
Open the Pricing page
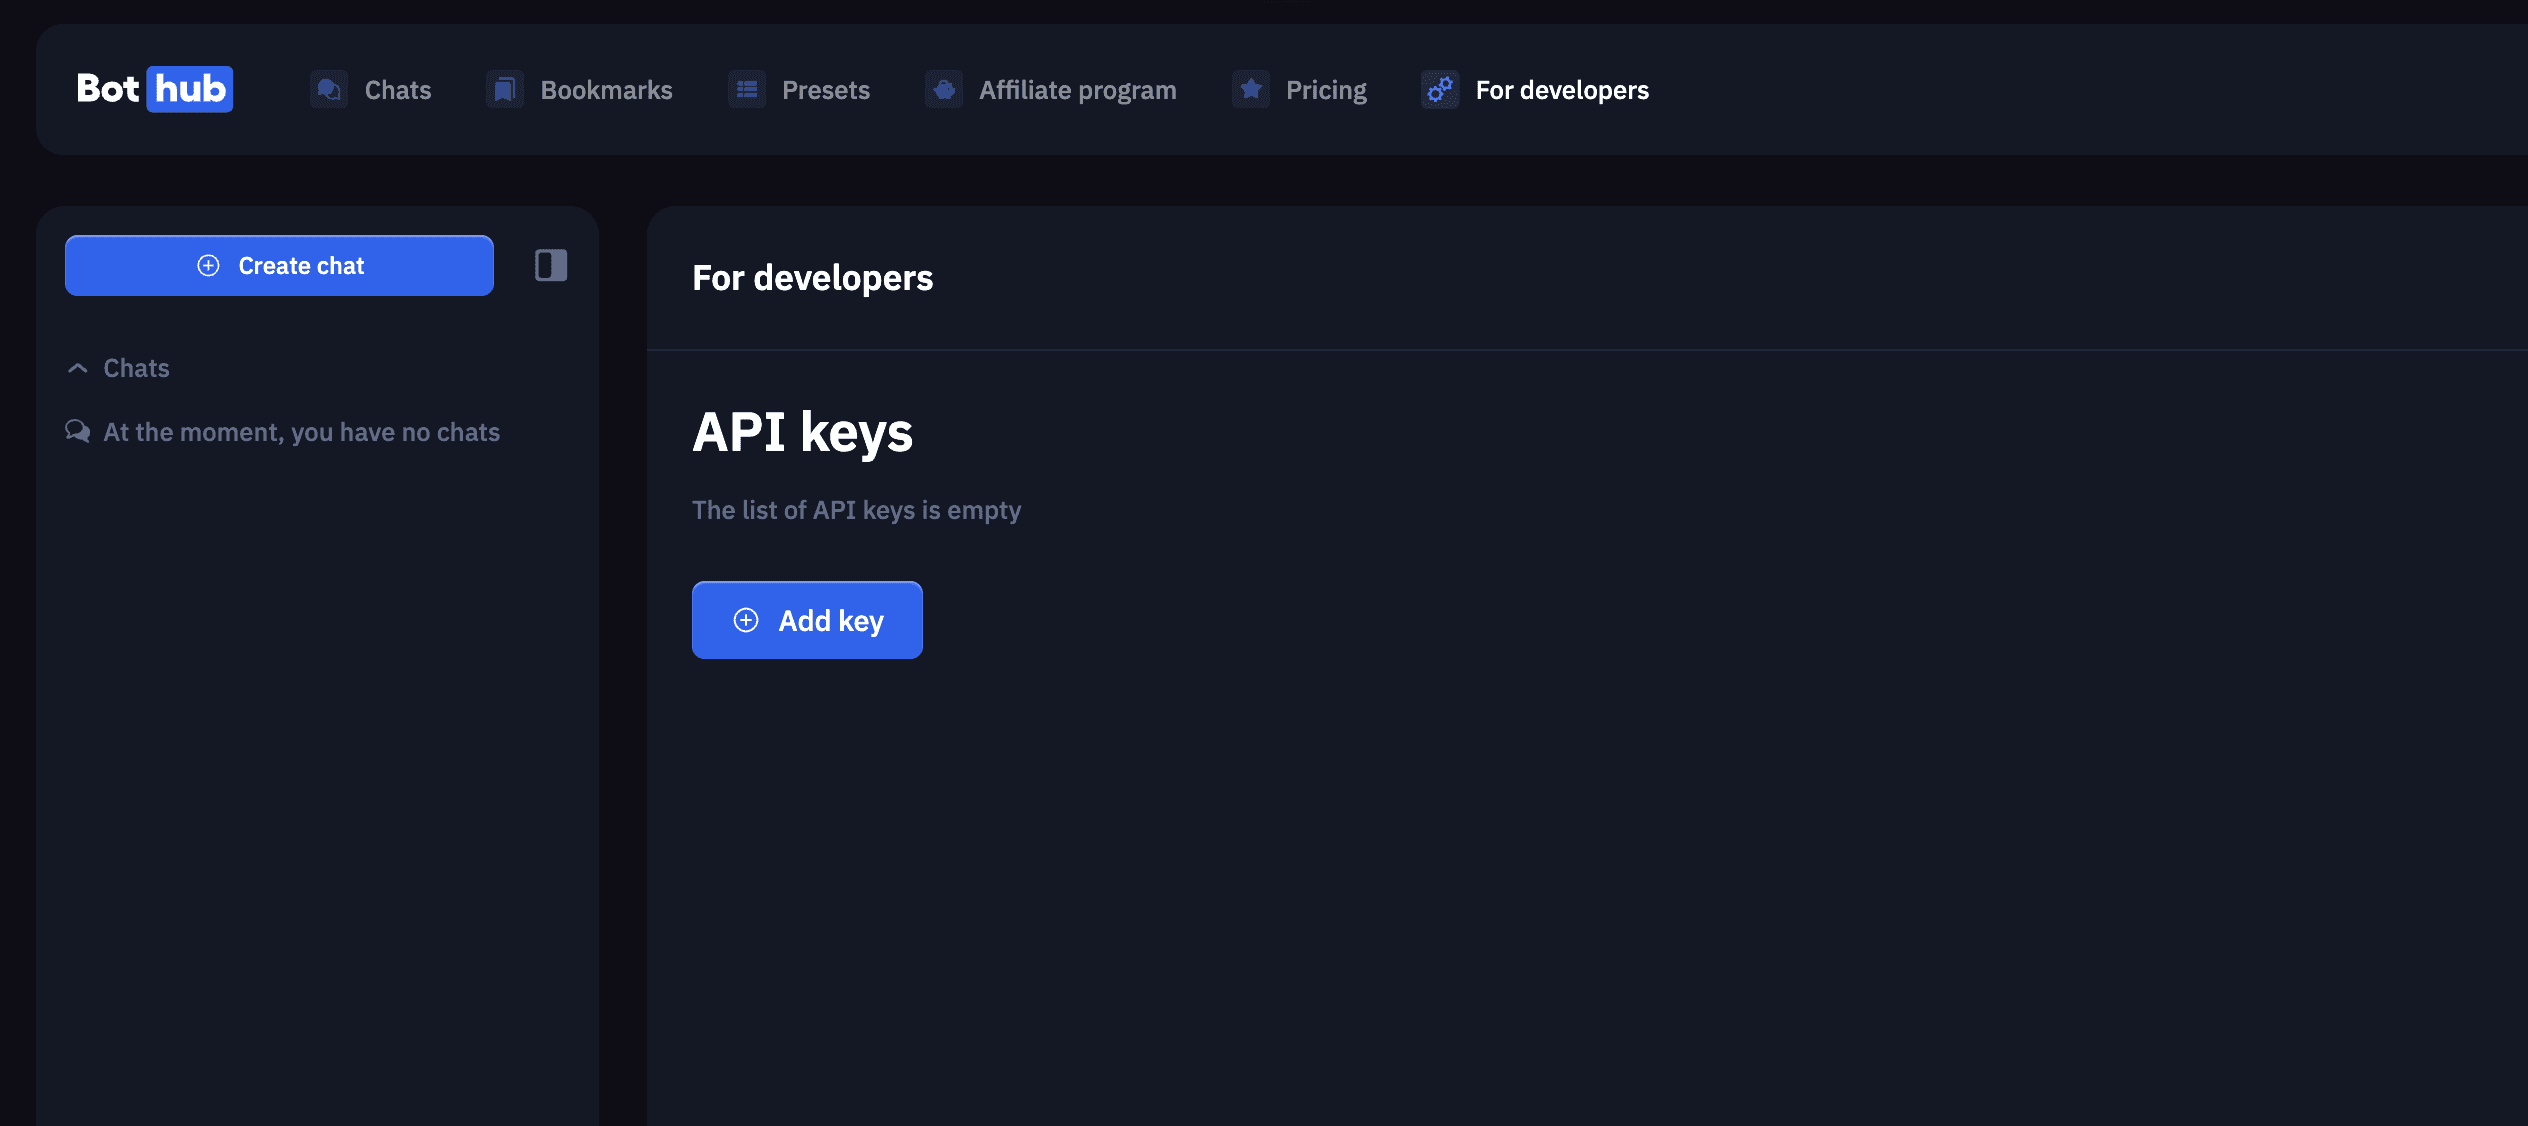point(1325,90)
